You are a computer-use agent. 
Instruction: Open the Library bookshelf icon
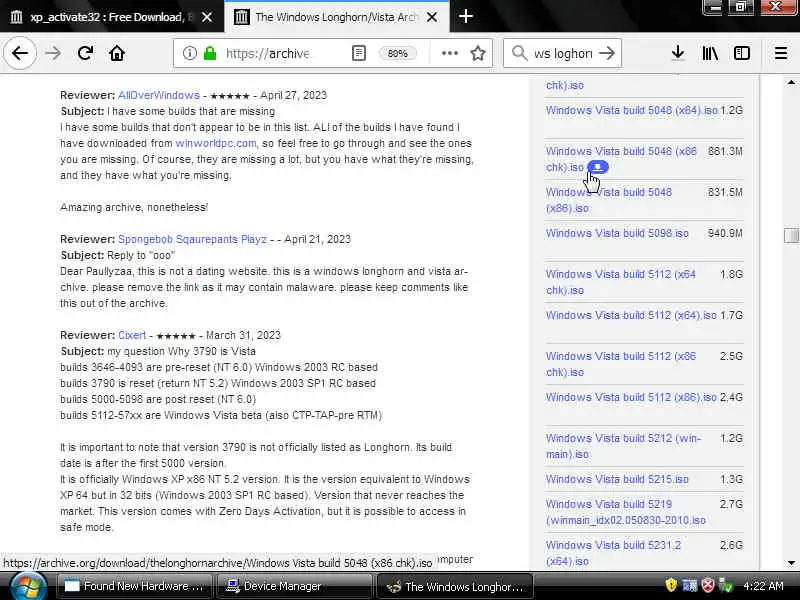[710, 53]
